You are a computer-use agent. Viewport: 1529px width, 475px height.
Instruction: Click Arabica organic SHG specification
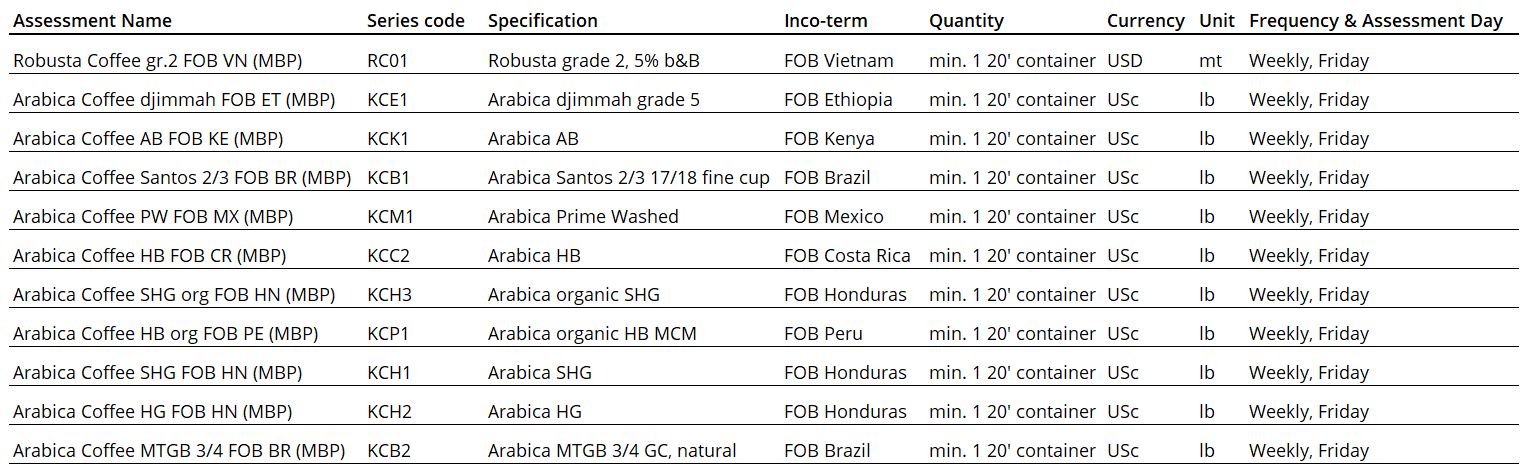(x=574, y=295)
